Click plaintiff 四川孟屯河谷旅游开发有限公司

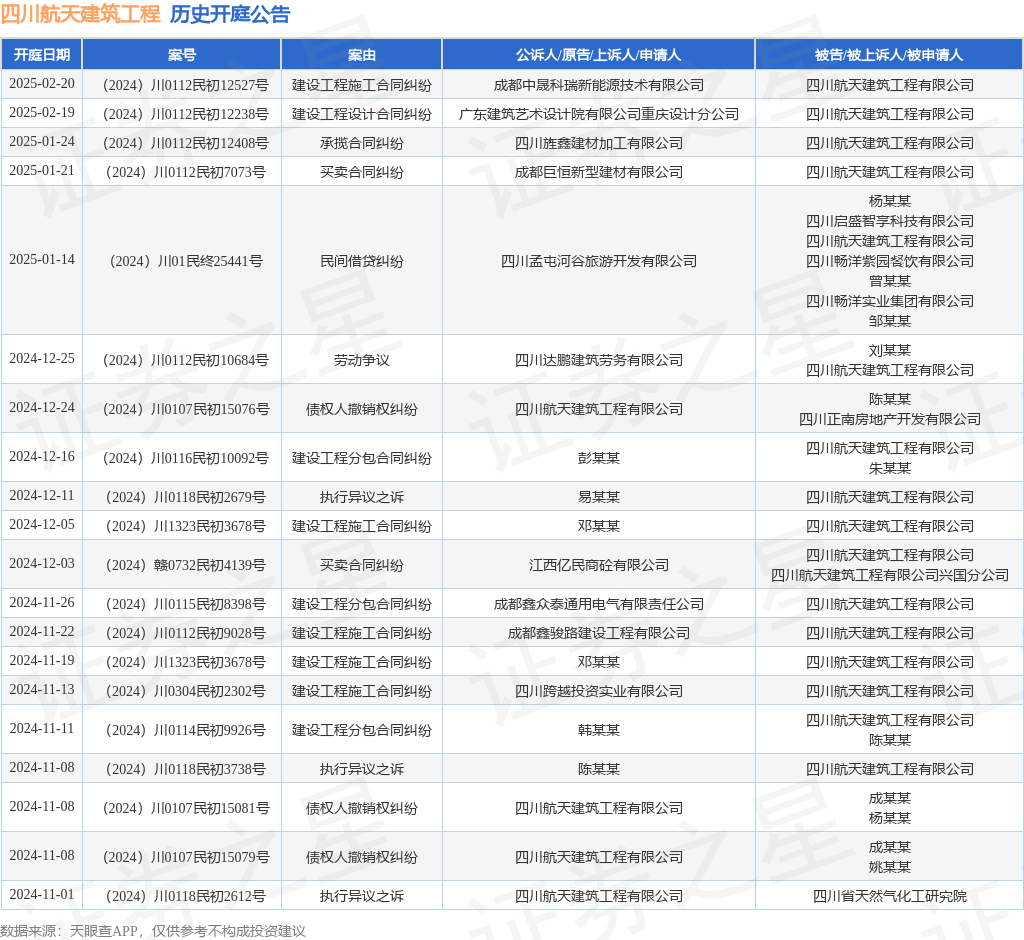pyautogui.click(x=598, y=261)
